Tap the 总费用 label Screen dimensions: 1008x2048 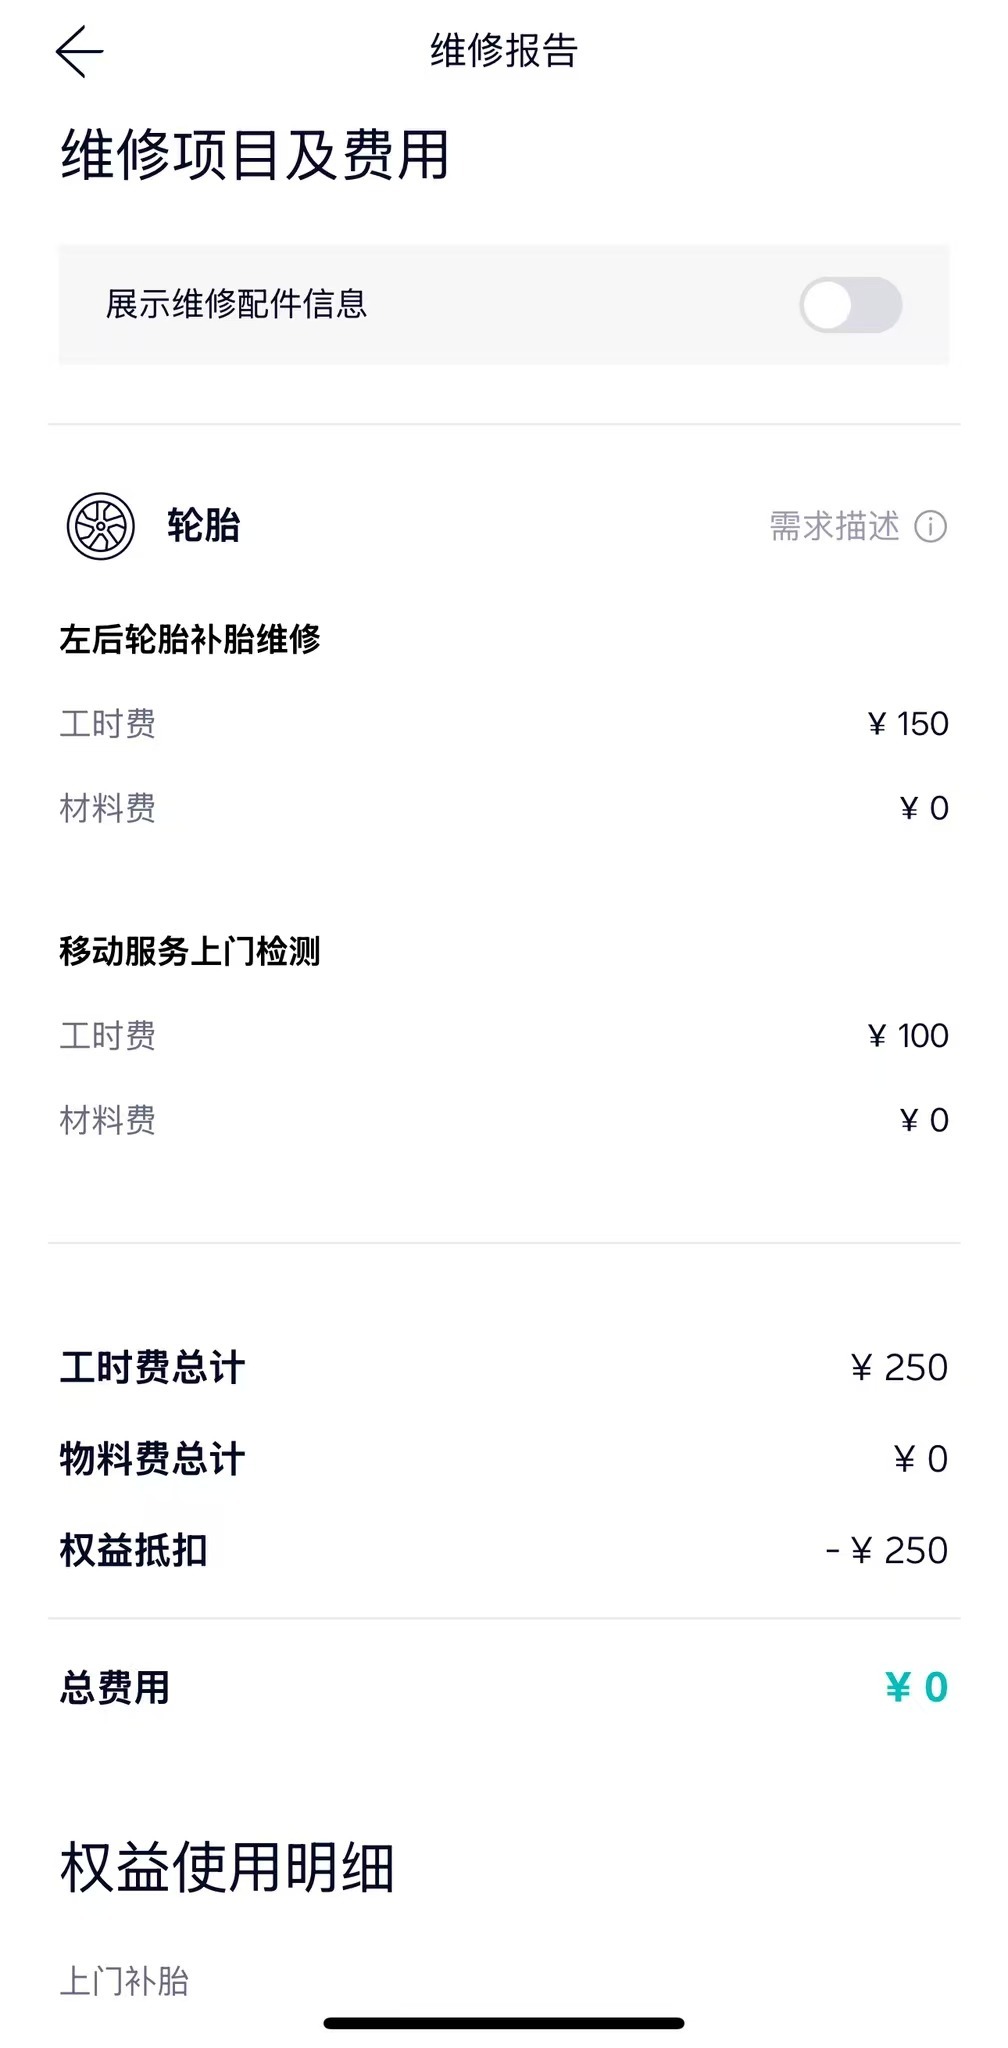point(115,1688)
